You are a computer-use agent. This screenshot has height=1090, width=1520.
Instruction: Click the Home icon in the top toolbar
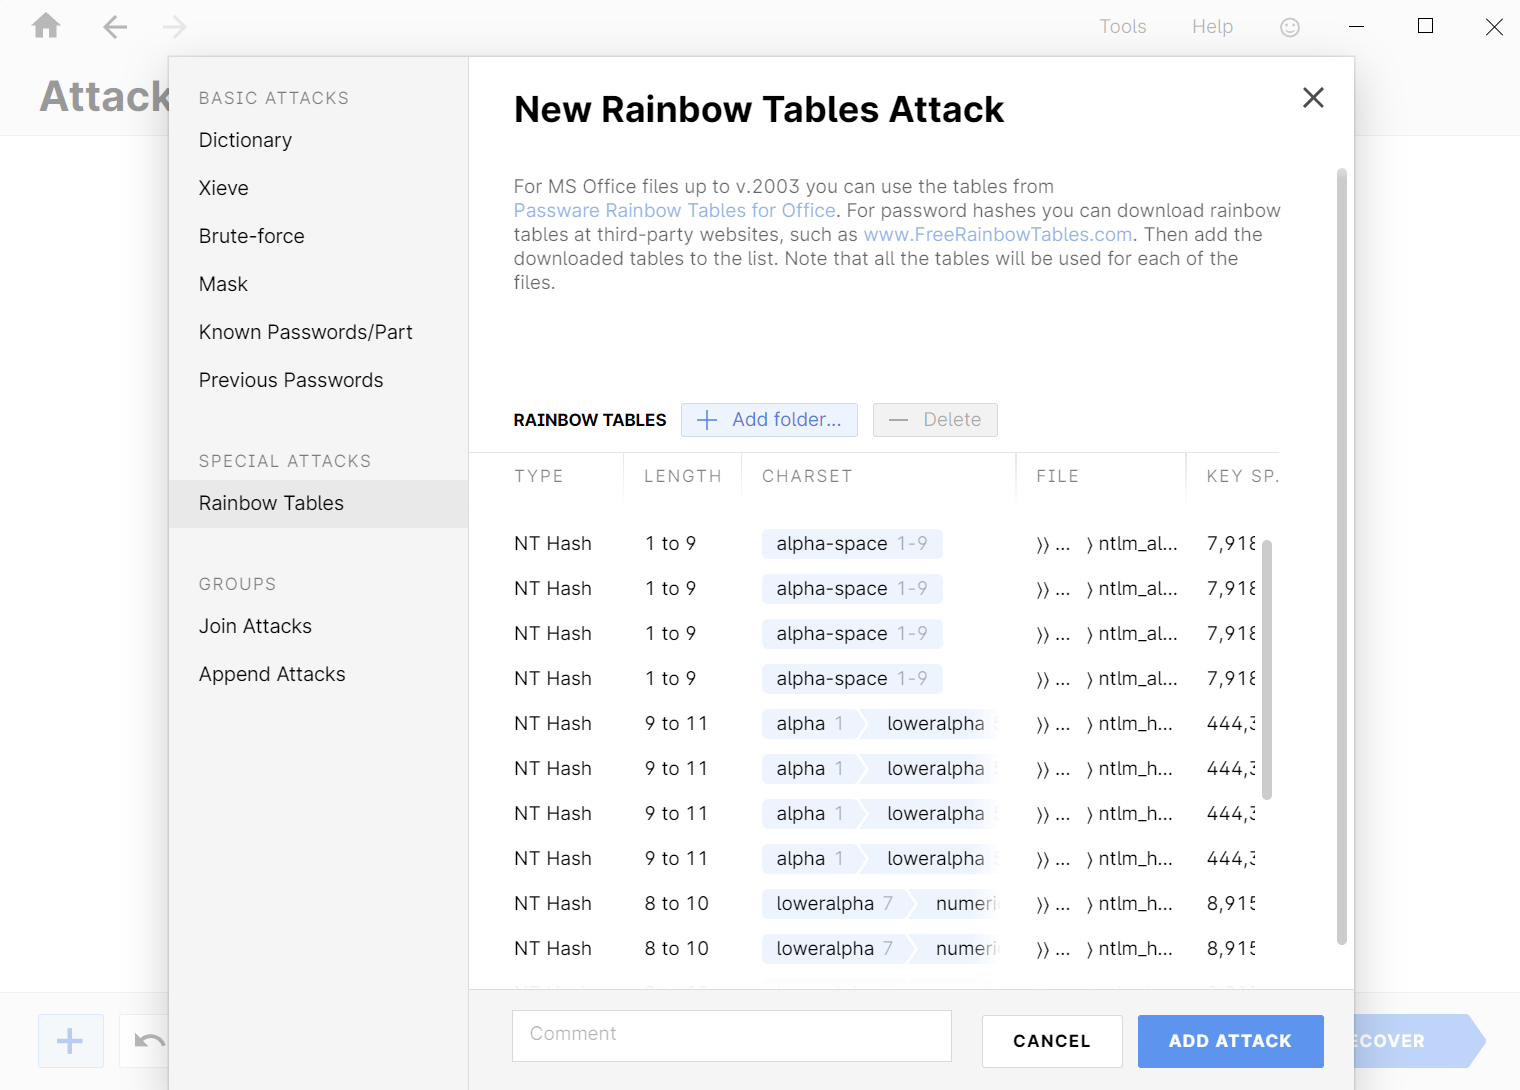coord(45,26)
